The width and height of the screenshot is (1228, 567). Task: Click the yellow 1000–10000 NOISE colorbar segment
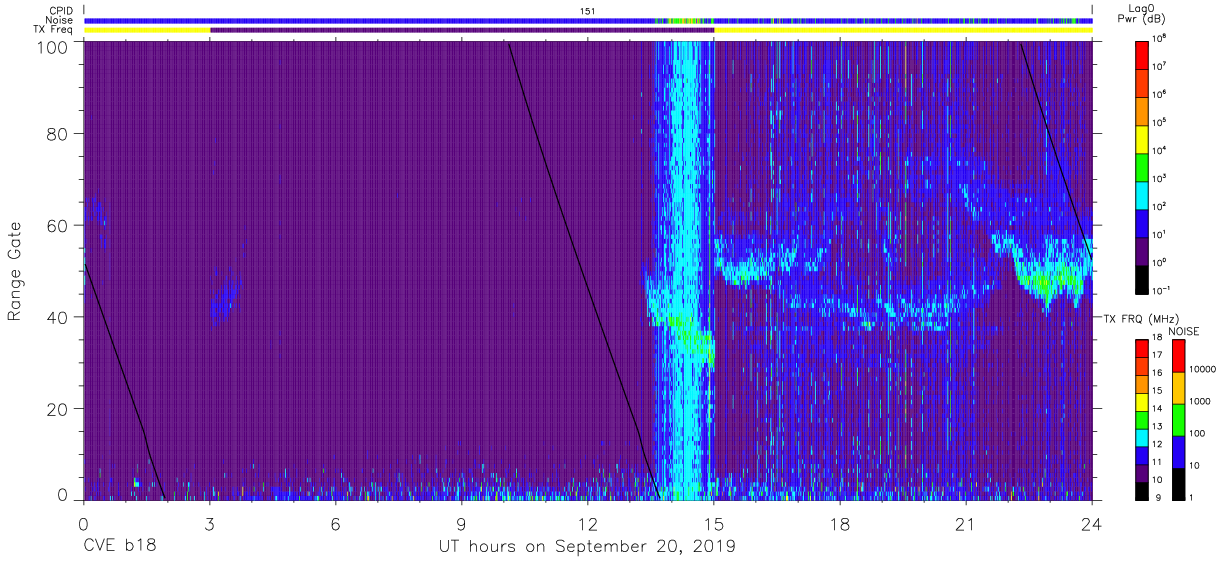[x=1178, y=387]
